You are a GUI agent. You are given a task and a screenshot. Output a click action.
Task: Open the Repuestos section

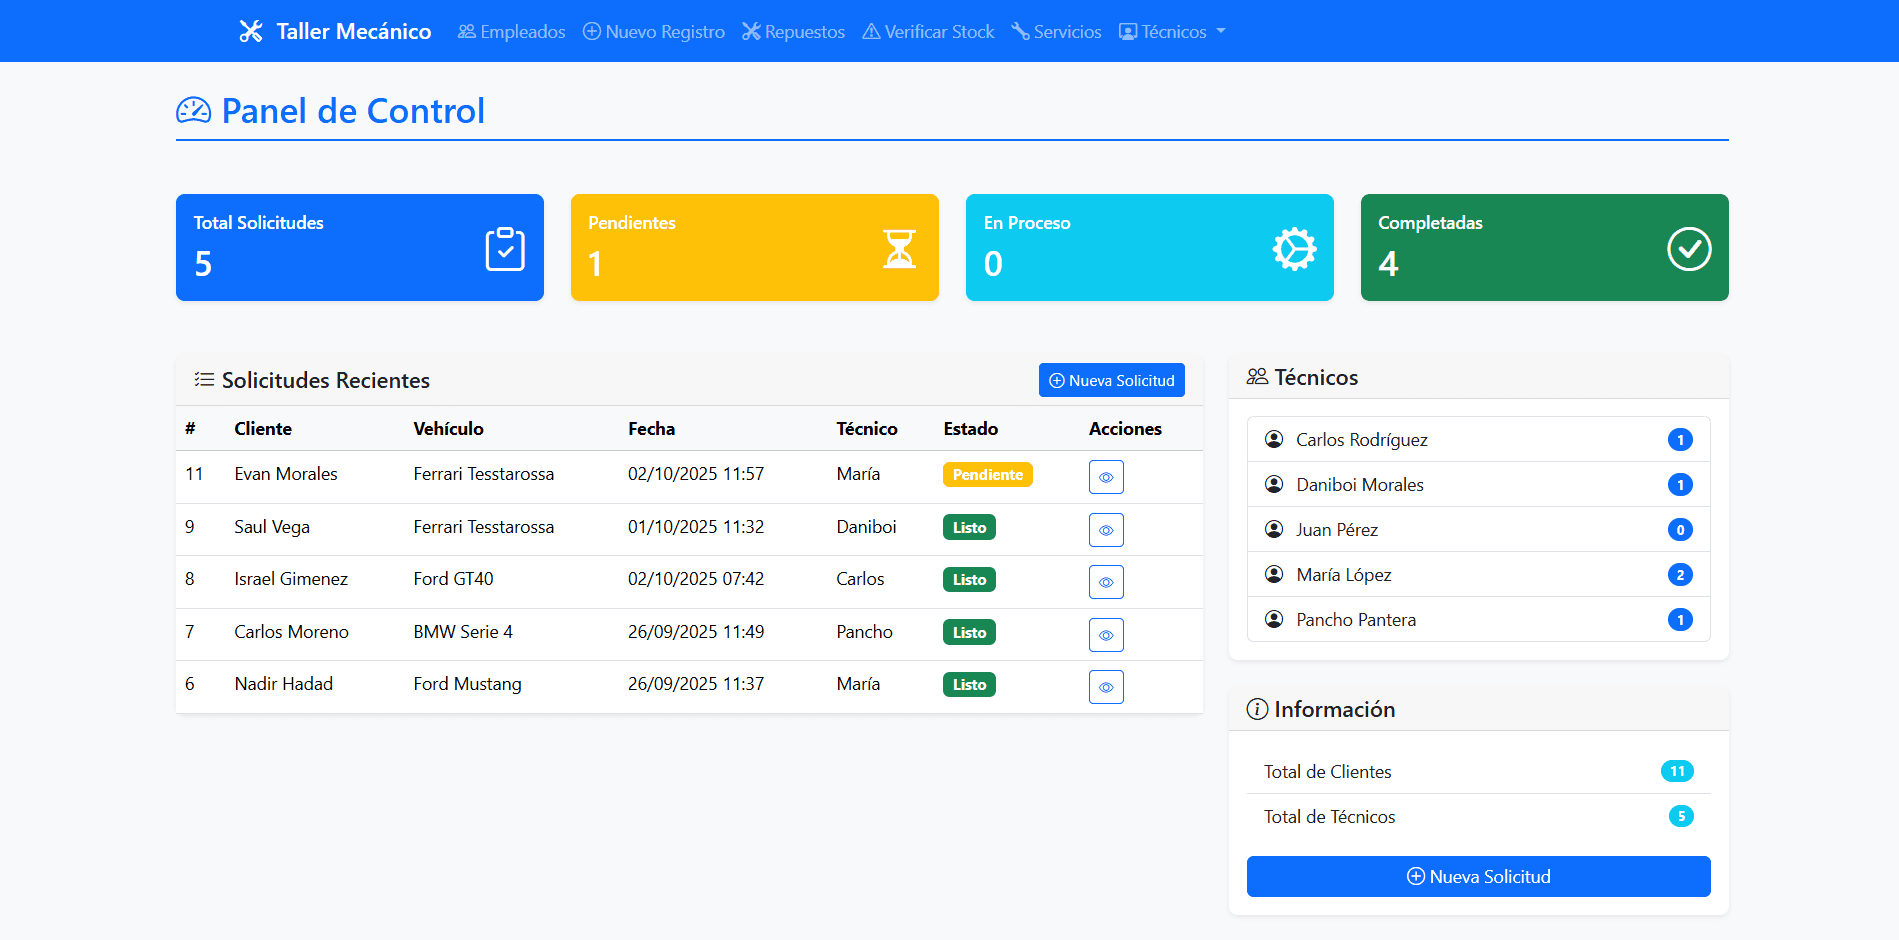(x=794, y=32)
